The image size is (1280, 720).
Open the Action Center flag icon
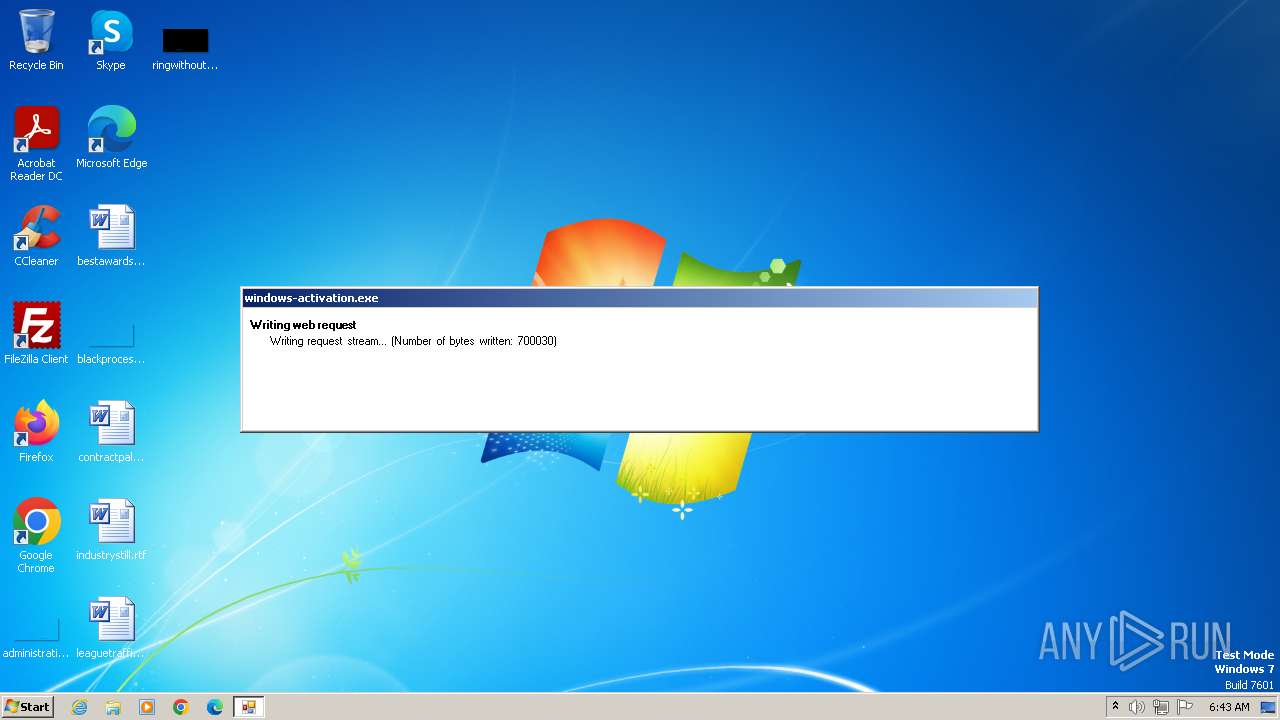tap(1185, 707)
